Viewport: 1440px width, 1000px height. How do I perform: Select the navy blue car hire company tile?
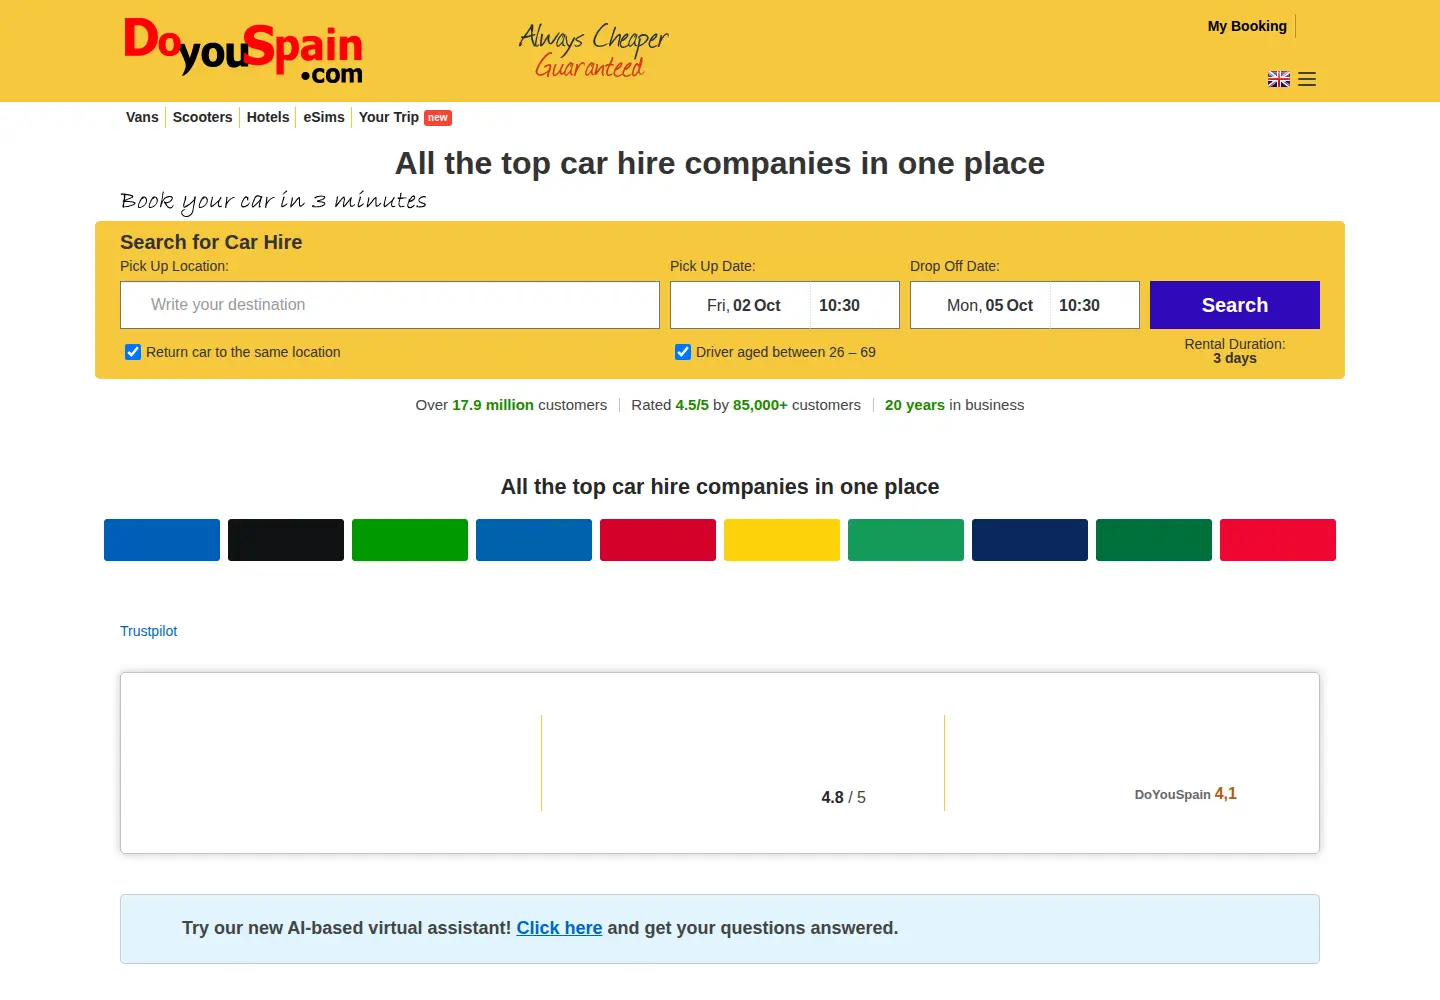click(x=1030, y=540)
